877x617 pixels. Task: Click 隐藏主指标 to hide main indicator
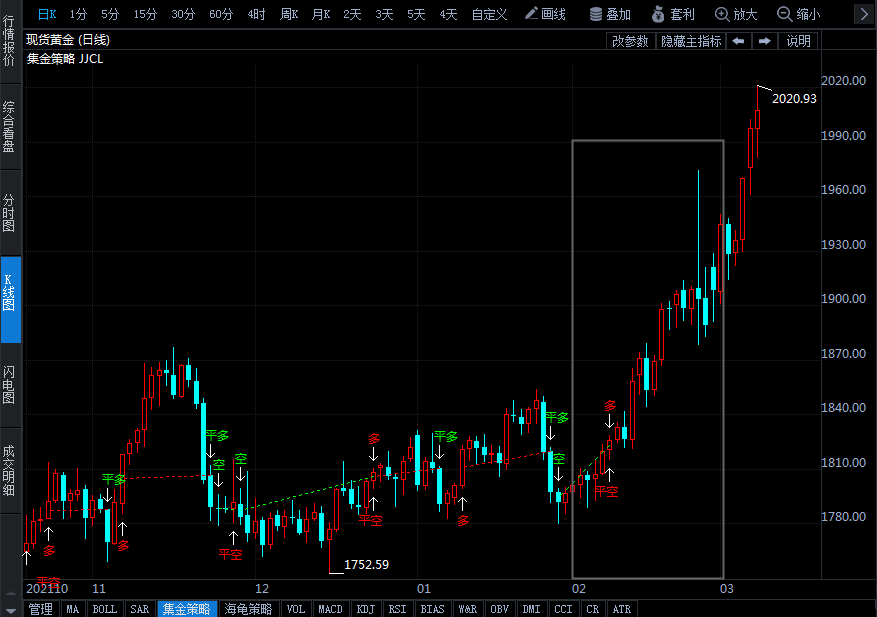[691, 41]
